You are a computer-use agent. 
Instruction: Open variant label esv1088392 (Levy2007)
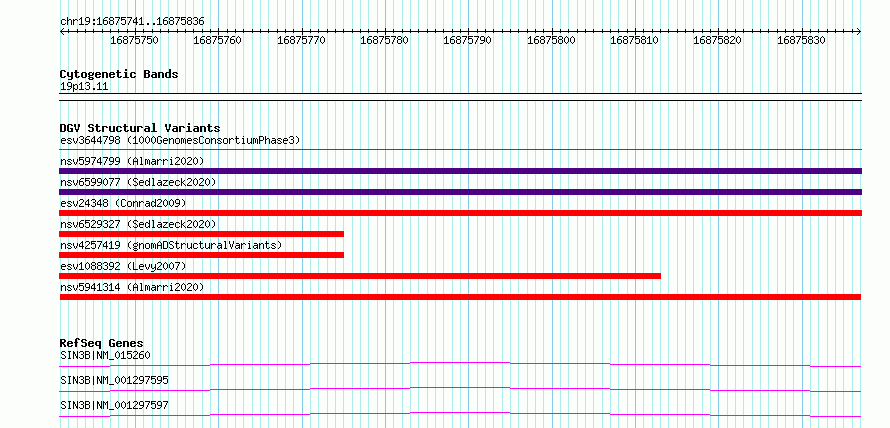pyautogui.click(x=123, y=266)
